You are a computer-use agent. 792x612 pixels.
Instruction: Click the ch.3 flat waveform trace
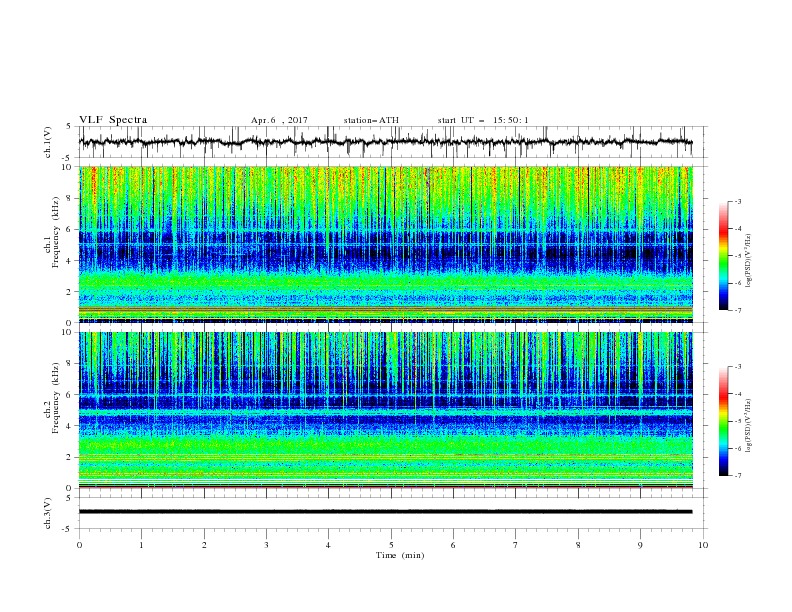[x=385, y=512]
